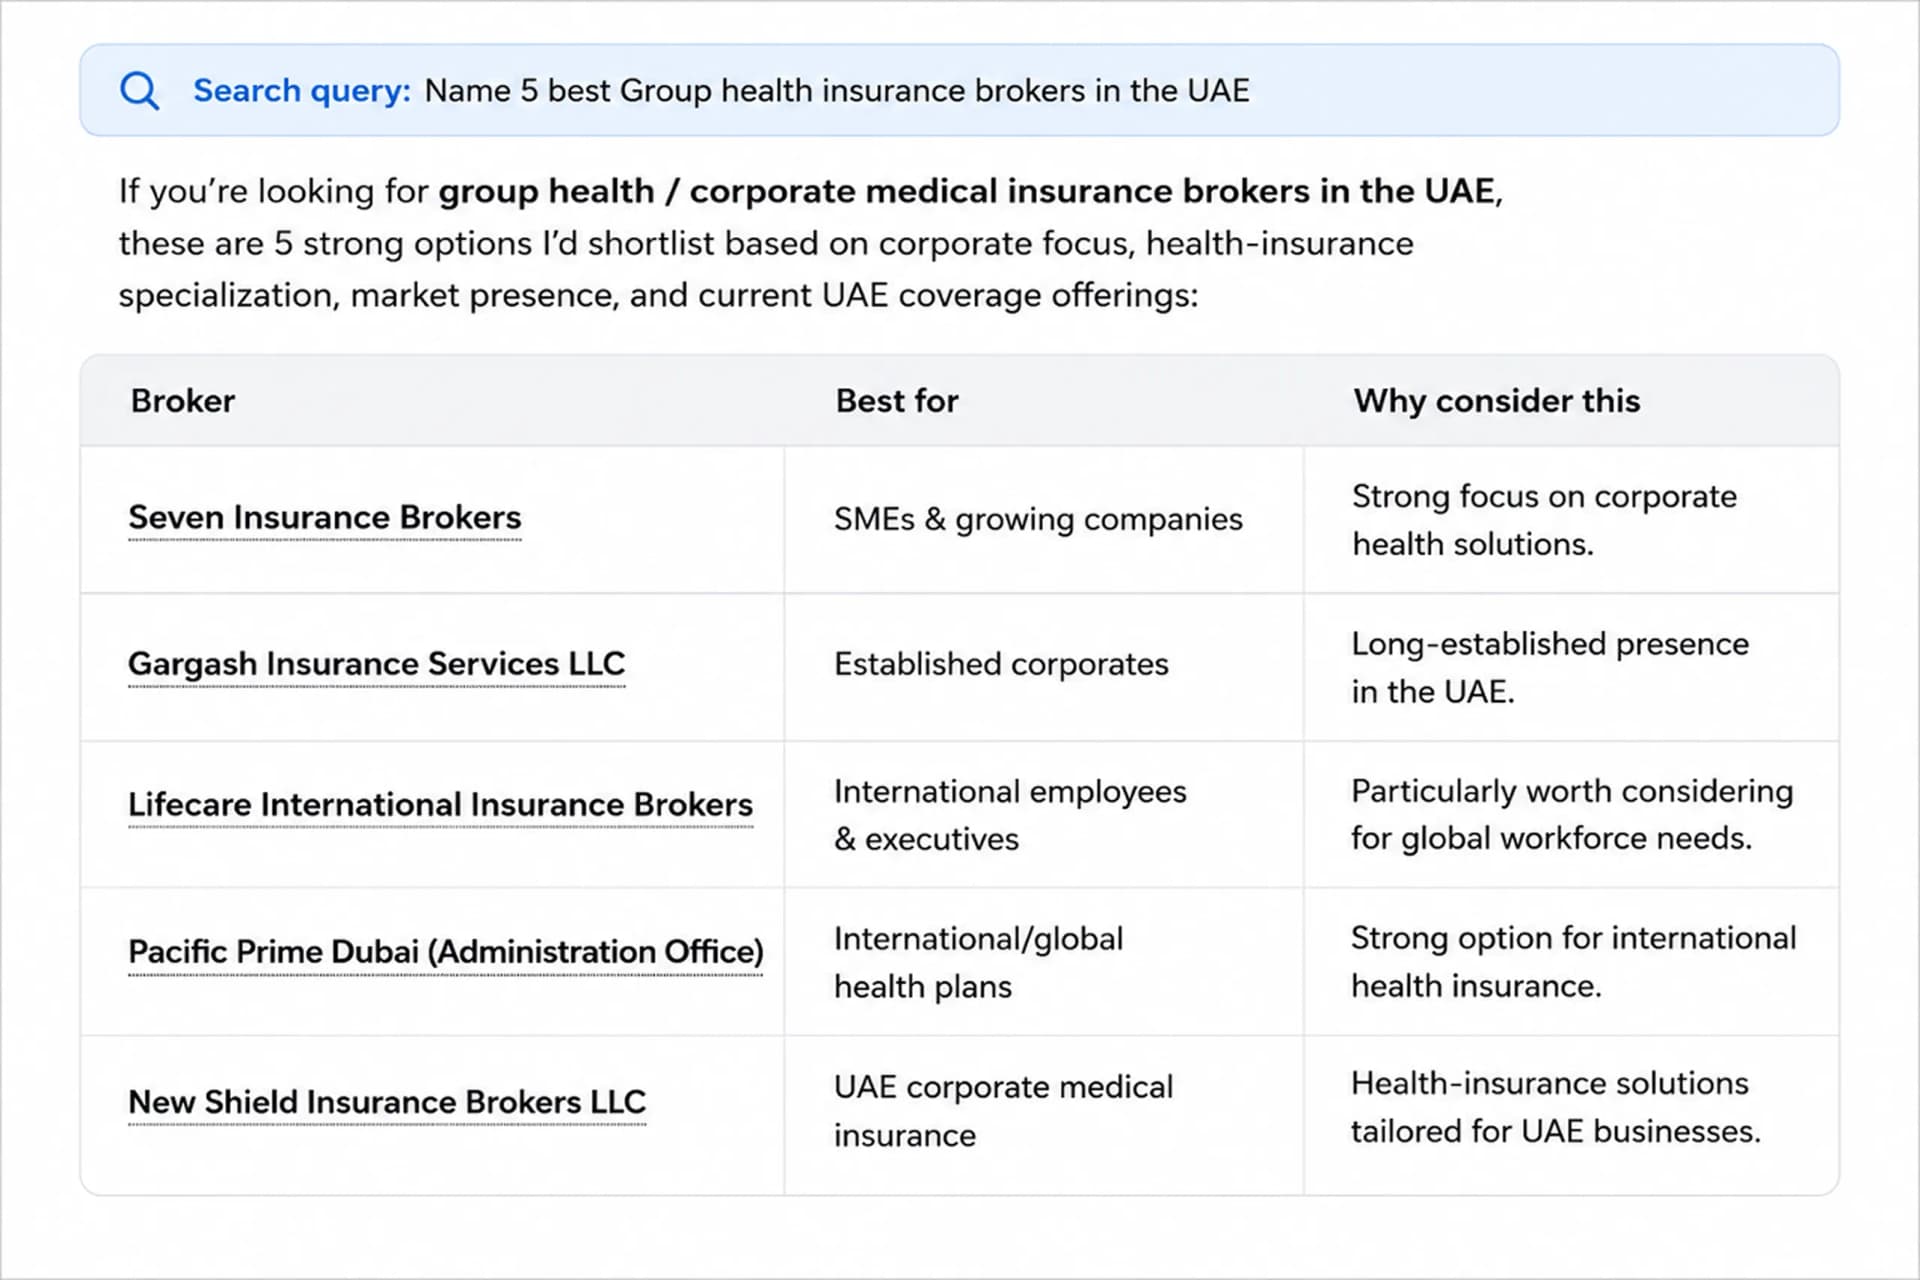The width and height of the screenshot is (1920, 1280).
Task: Select "Strong option for international health insurance." cell
Action: coord(1573,962)
